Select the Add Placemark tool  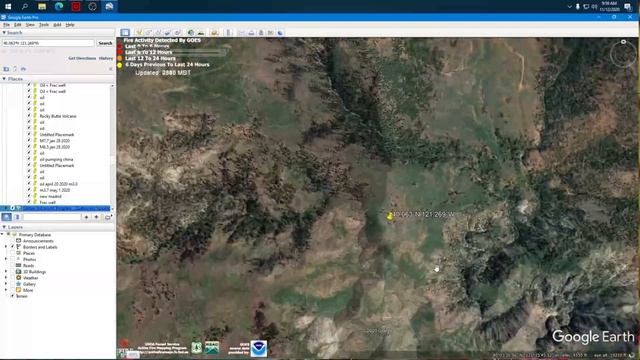pos(139,33)
